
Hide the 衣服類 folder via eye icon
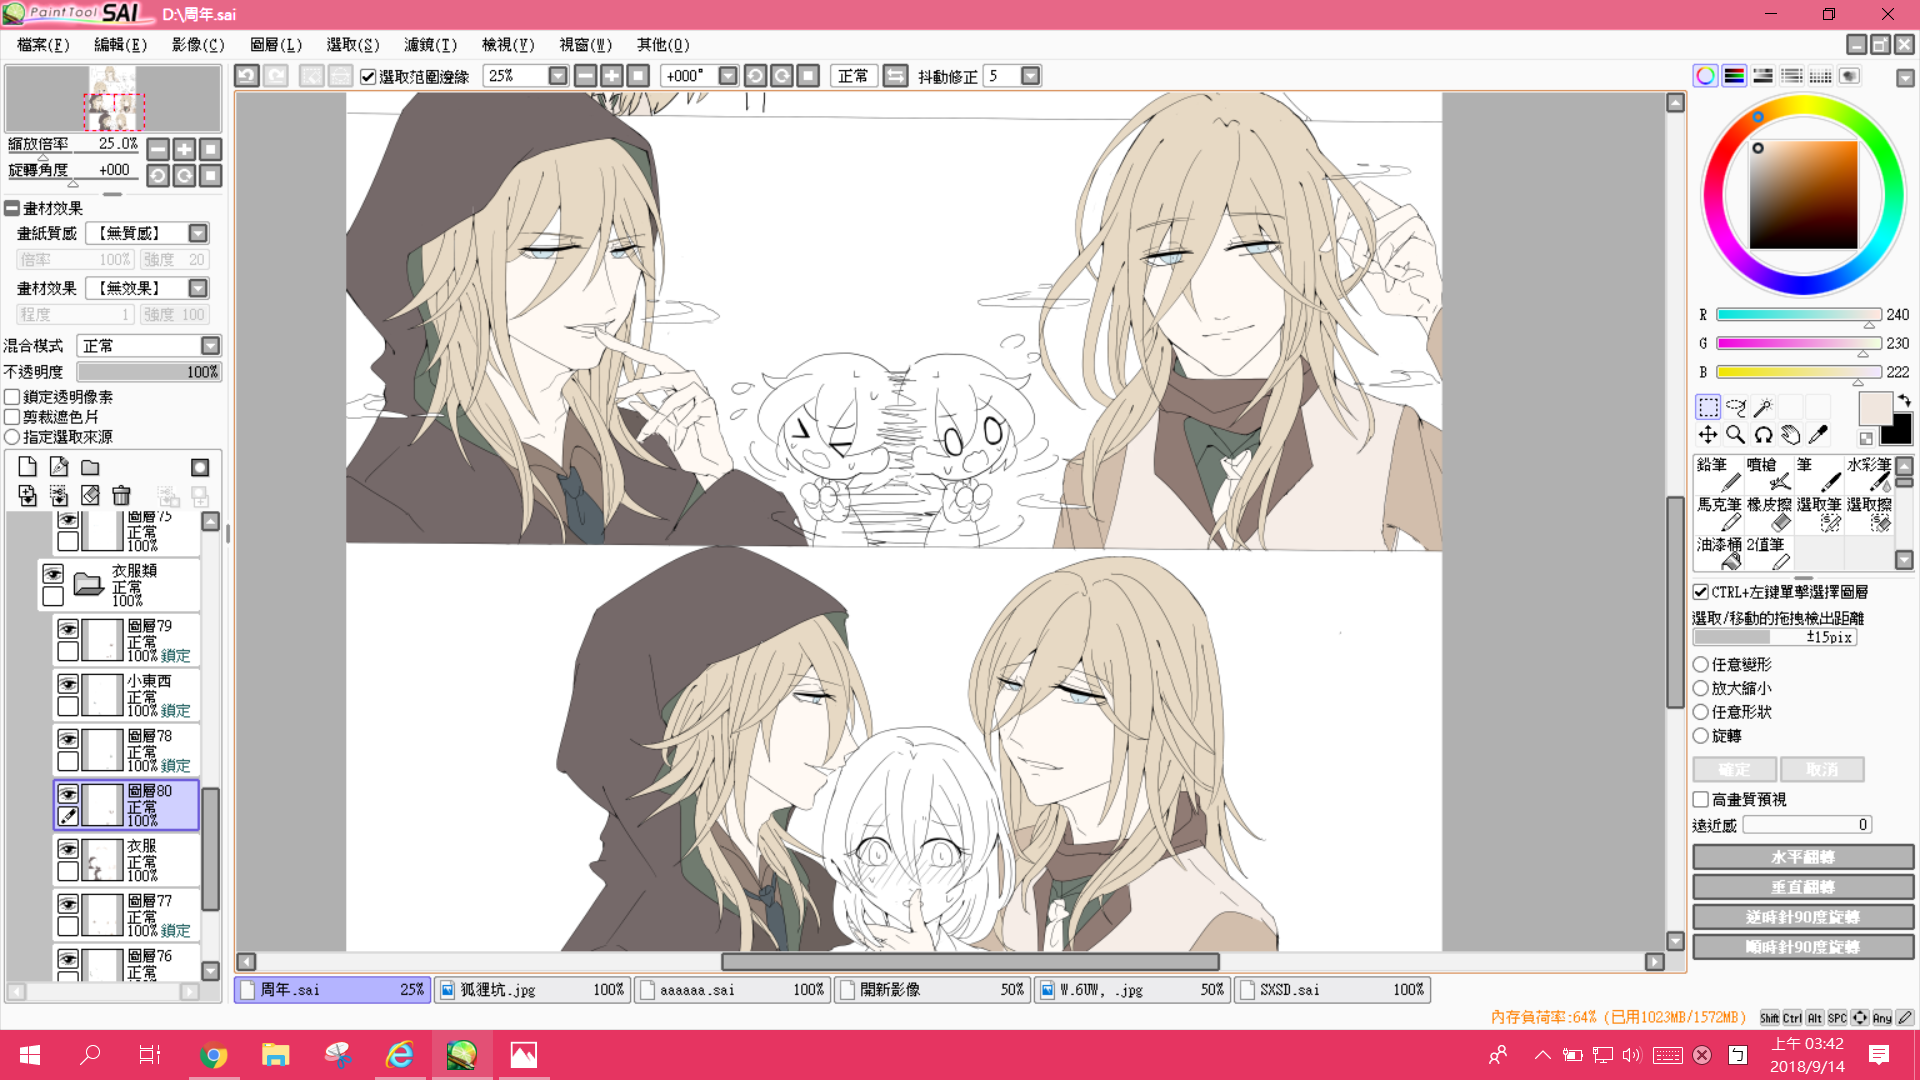click(53, 574)
